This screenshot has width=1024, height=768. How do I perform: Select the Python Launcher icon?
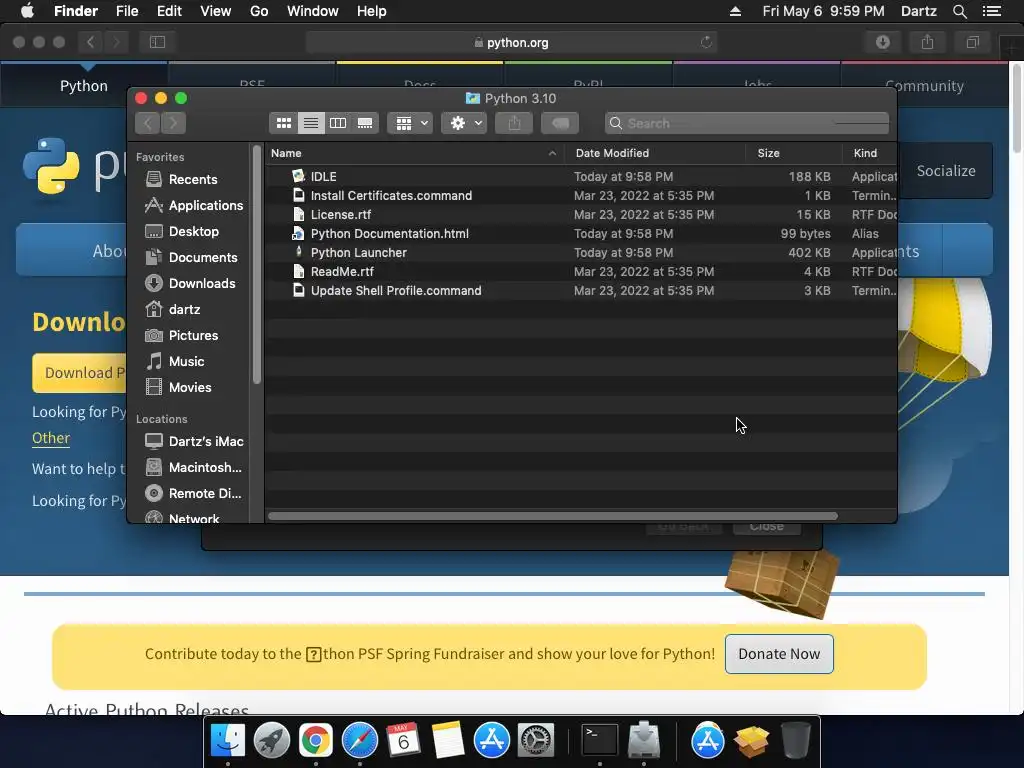point(298,252)
